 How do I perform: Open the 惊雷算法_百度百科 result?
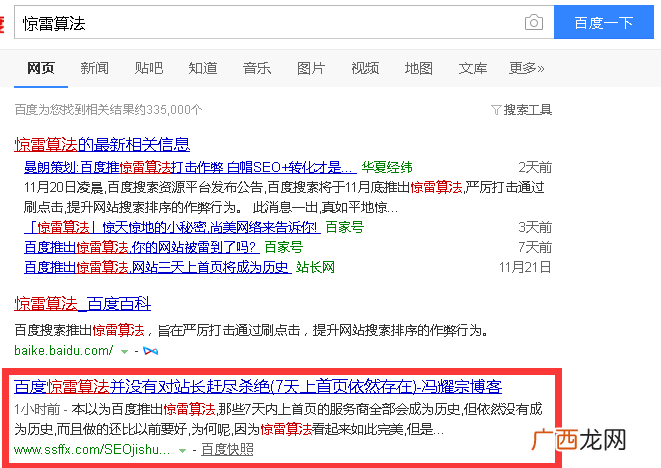pos(83,304)
